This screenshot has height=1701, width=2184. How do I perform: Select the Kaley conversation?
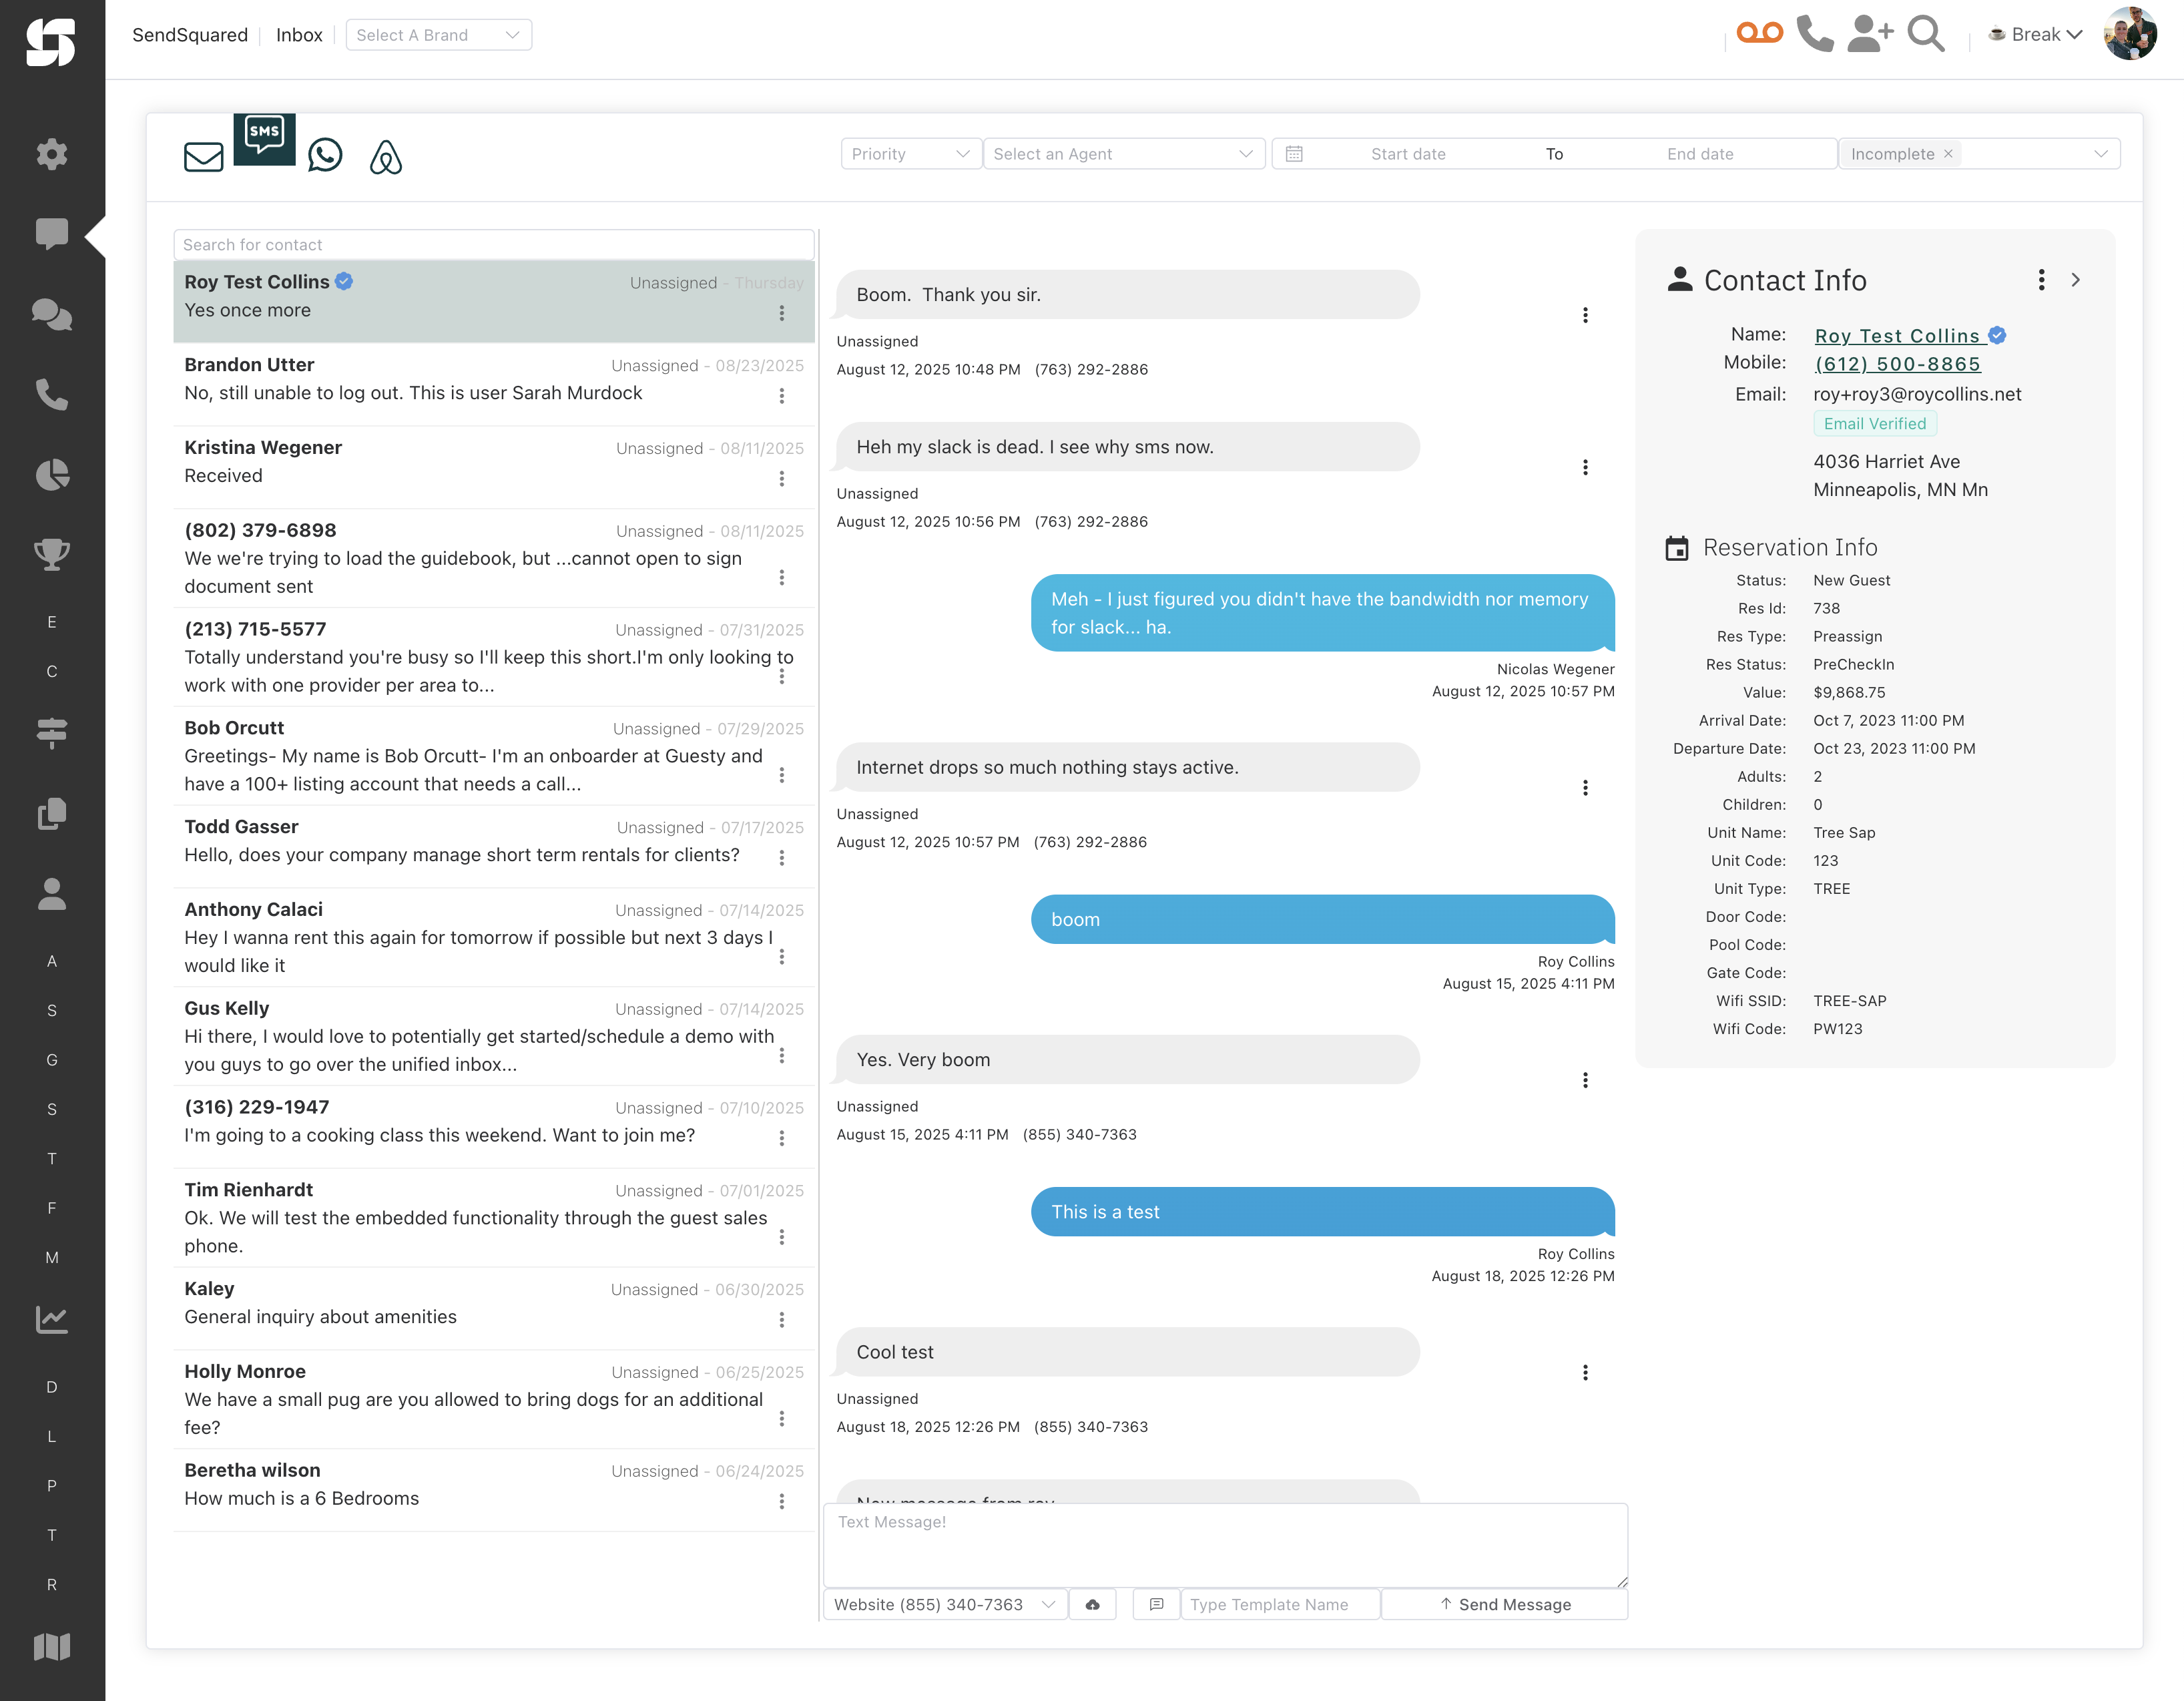point(494,1308)
